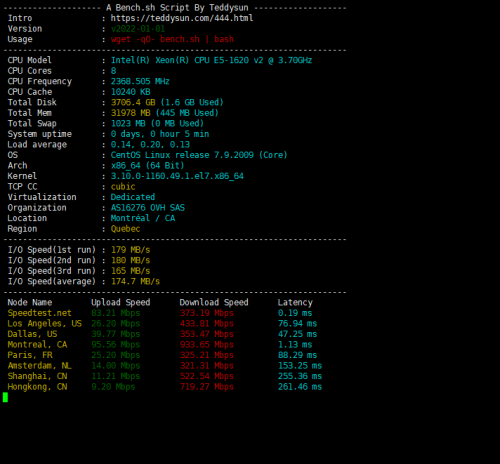Click the Hongkong latency 261.46 ms
500x464 pixels.
[x=300, y=387]
